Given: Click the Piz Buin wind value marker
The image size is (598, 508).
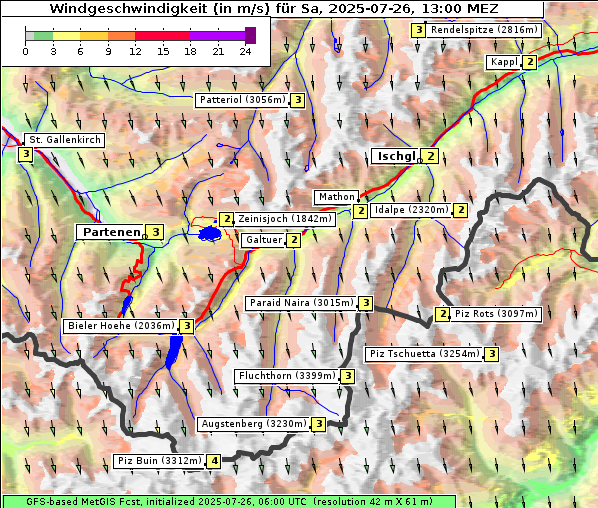Looking at the screenshot, I should (x=214, y=461).
